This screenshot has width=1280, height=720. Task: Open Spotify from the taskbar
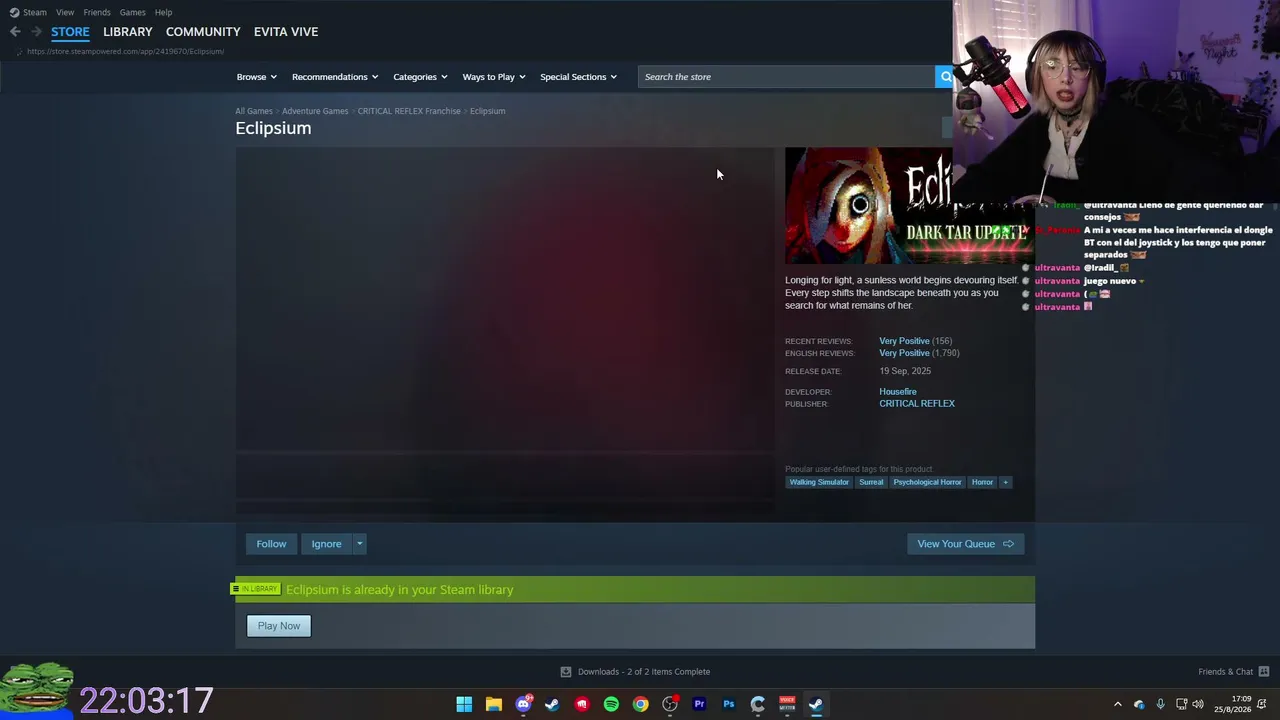(x=611, y=704)
